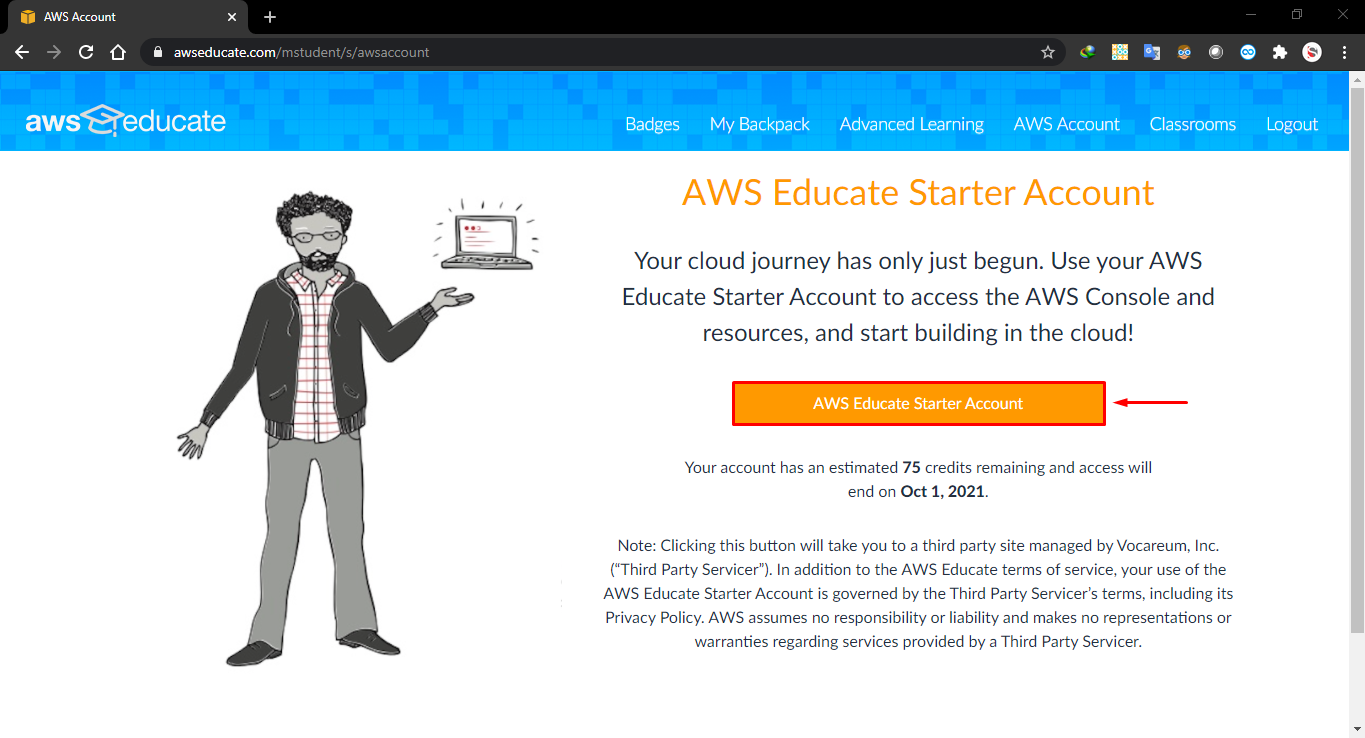The image size is (1365, 738).
Task: Open the Chrome profile avatar
Action: click(1312, 52)
